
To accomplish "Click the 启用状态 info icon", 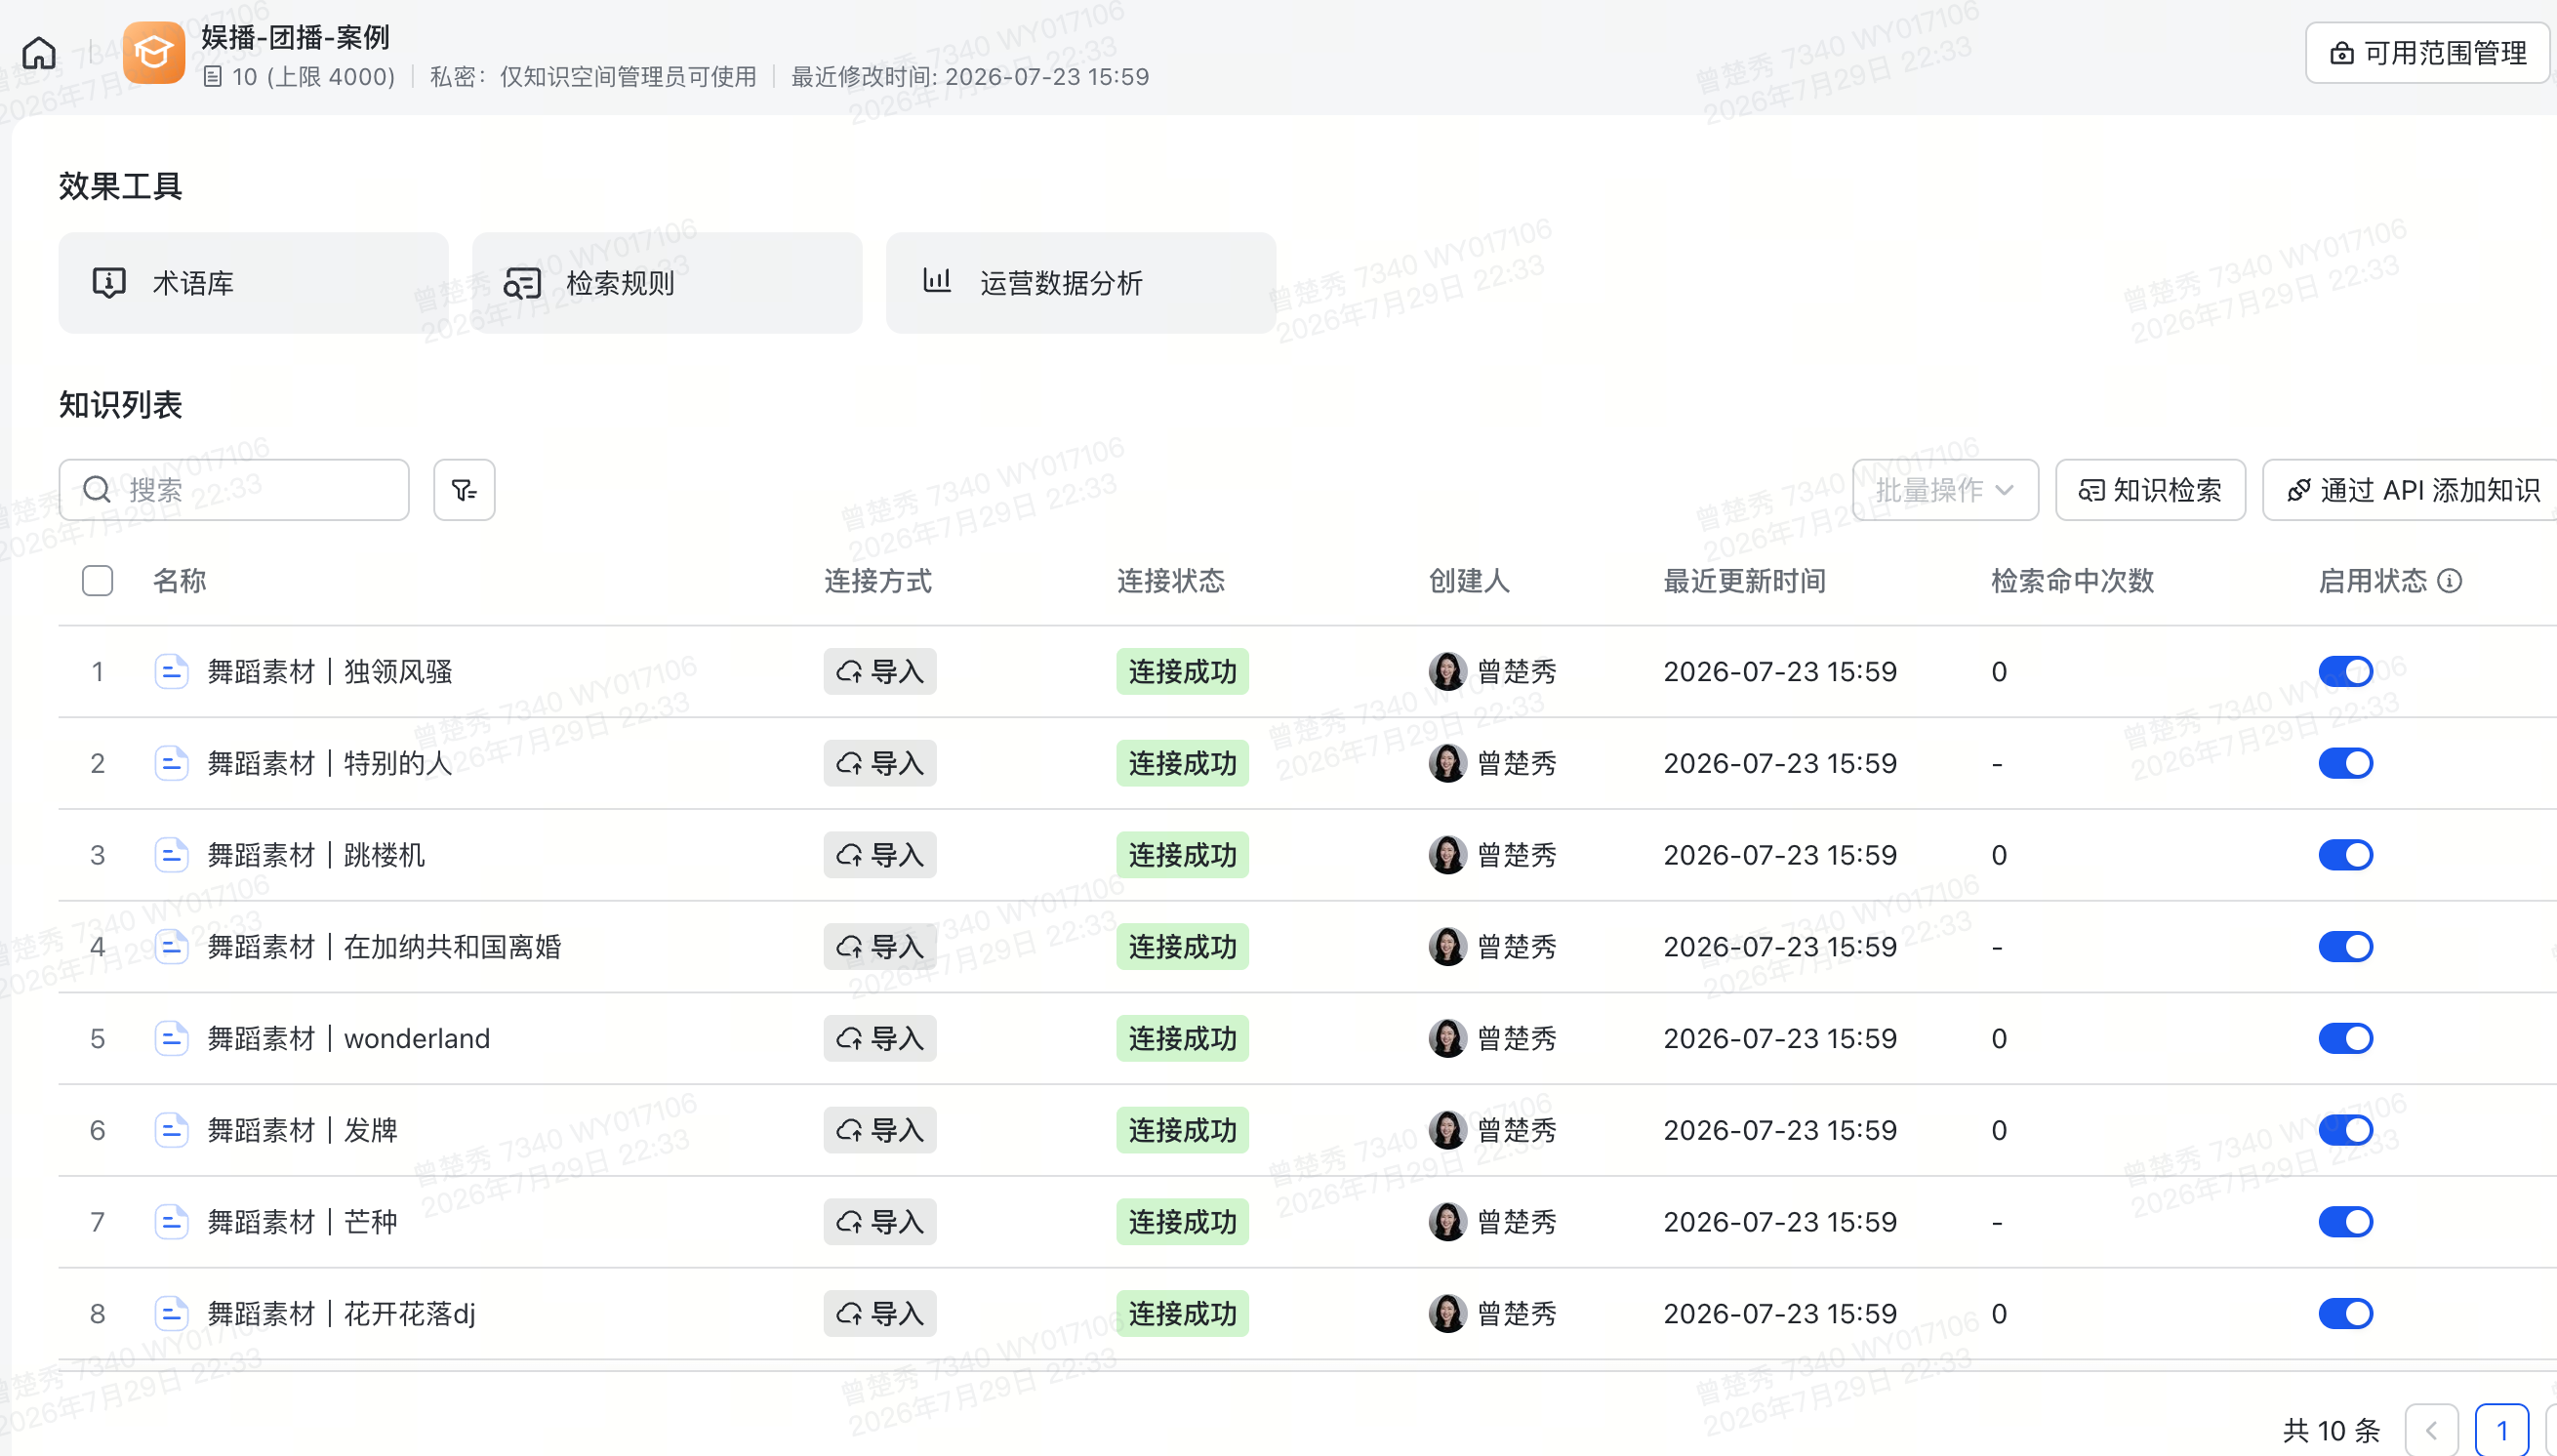I will pyautogui.click(x=2450, y=581).
